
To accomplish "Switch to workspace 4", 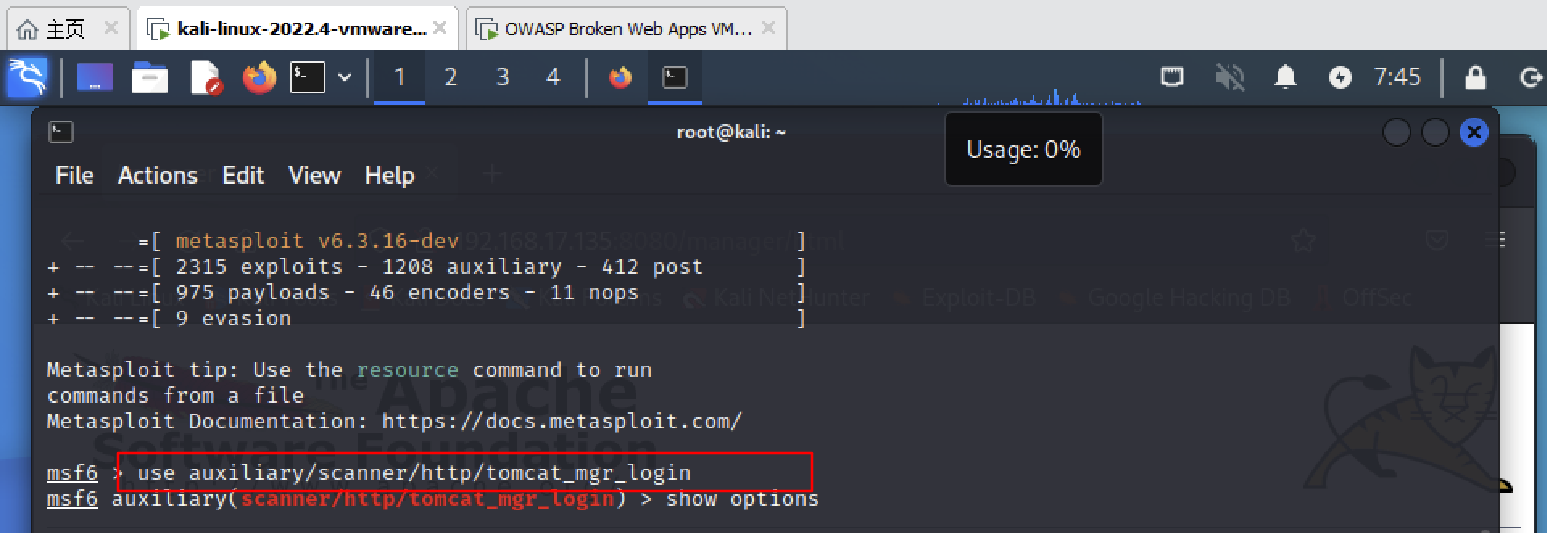I will pos(553,78).
